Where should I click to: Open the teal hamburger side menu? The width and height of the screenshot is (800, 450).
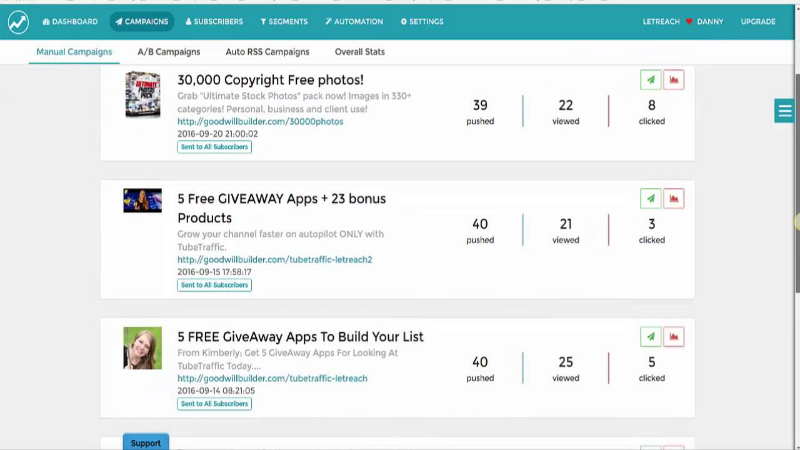[x=785, y=111]
